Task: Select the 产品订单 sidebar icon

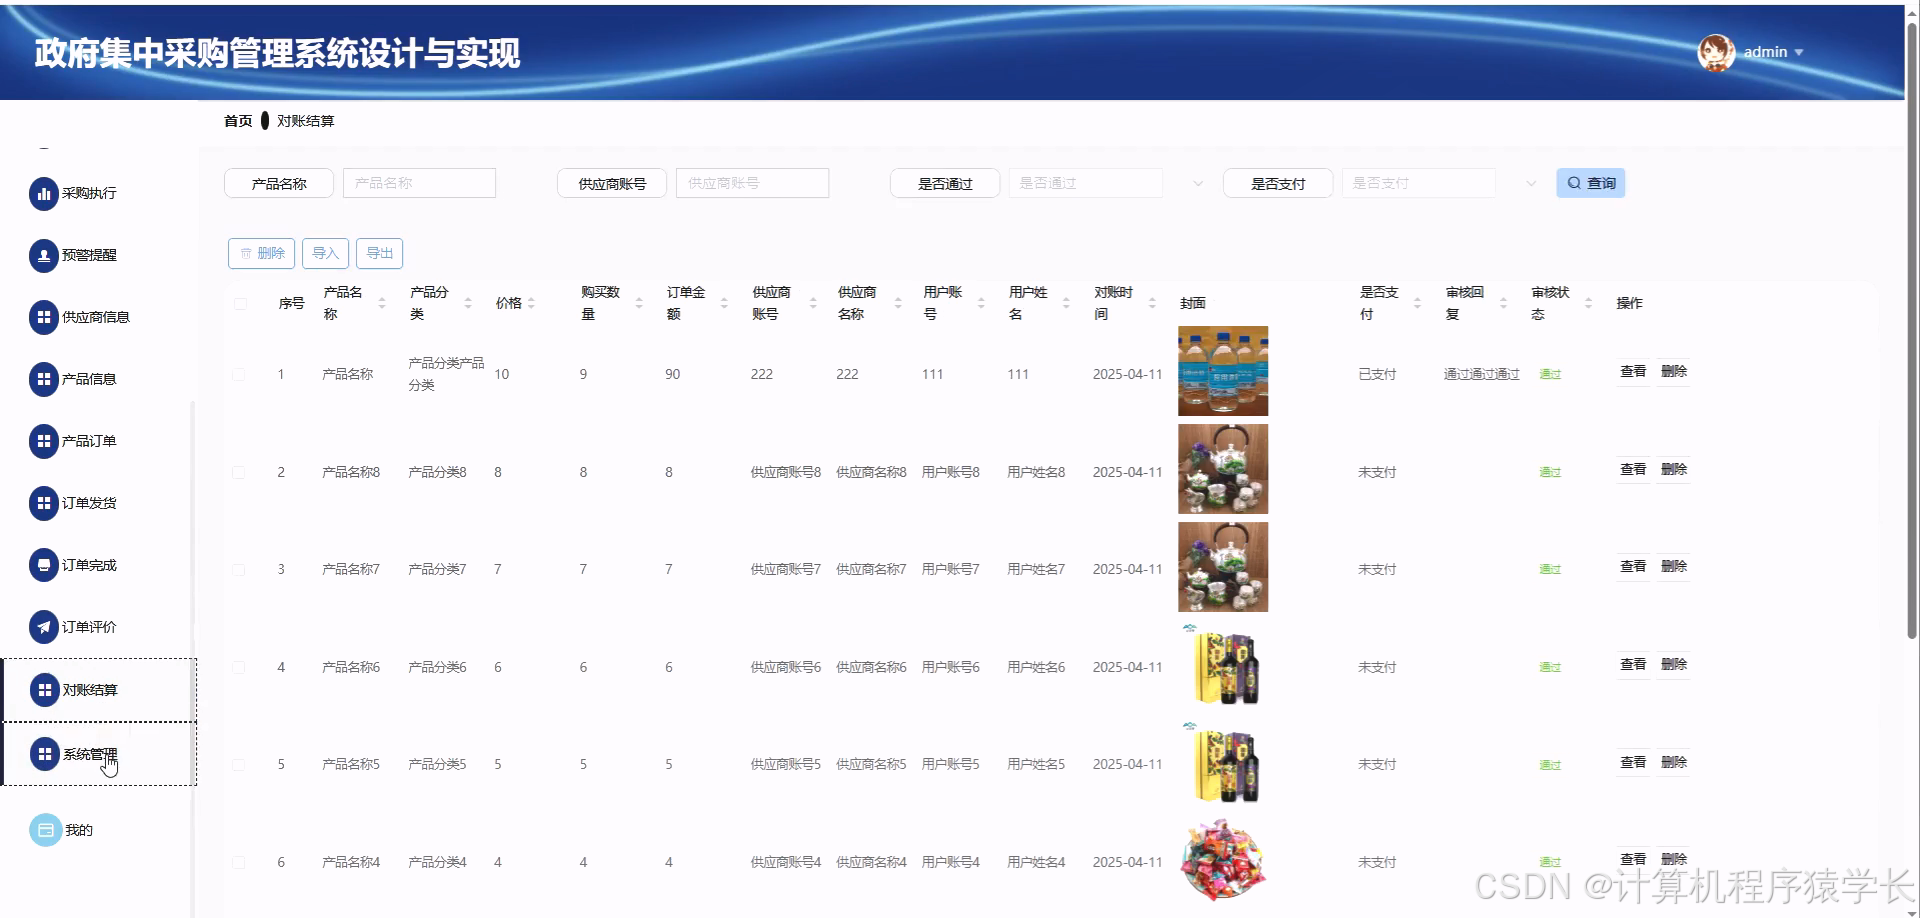Action: click(x=43, y=441)
